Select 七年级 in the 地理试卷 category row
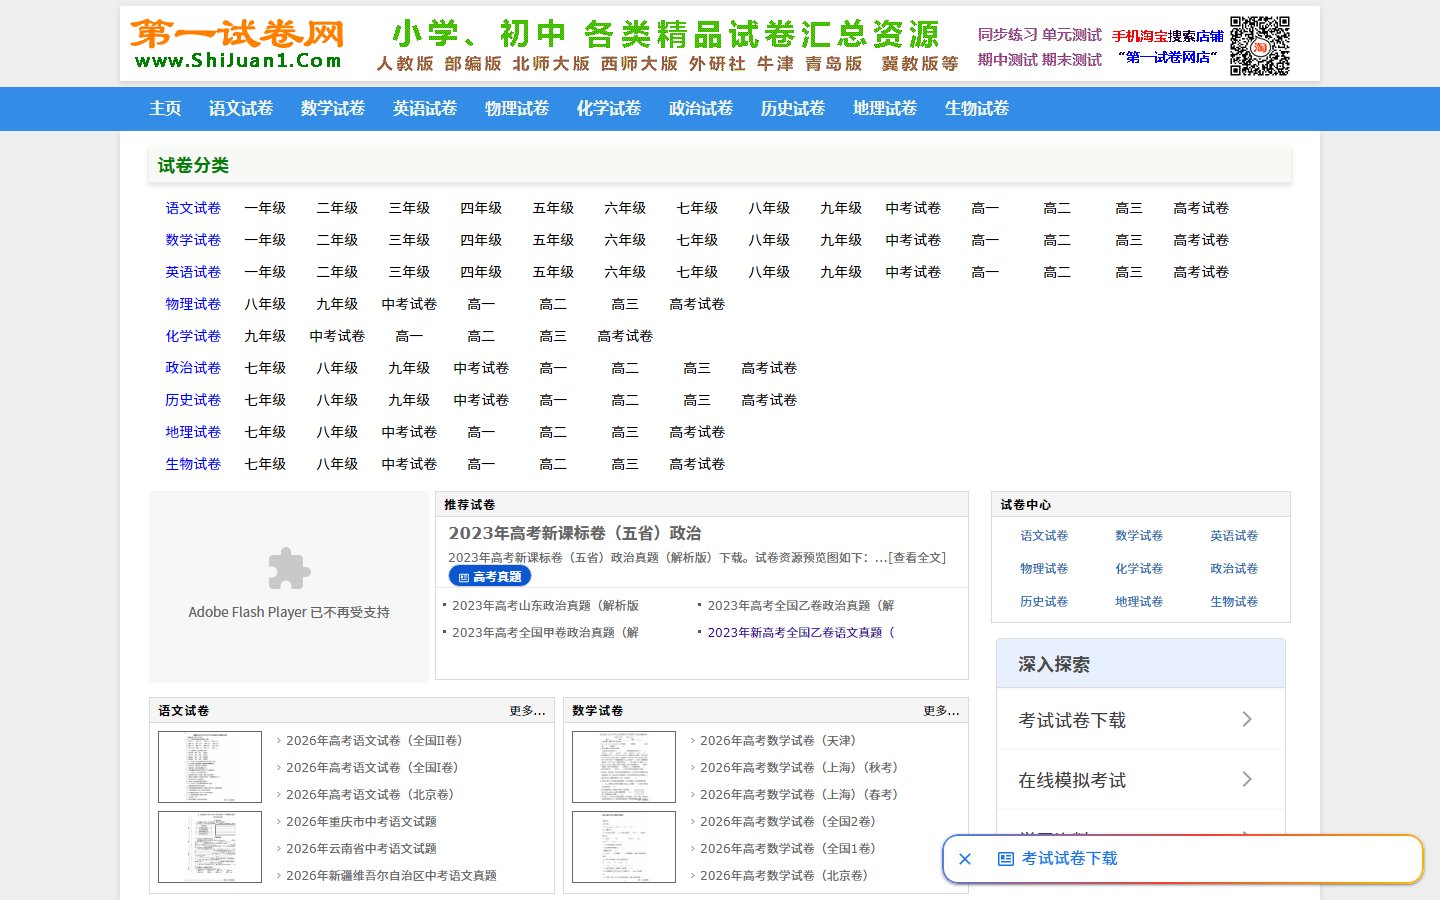This screenshot has width=1440, height=900. (265, 432)
